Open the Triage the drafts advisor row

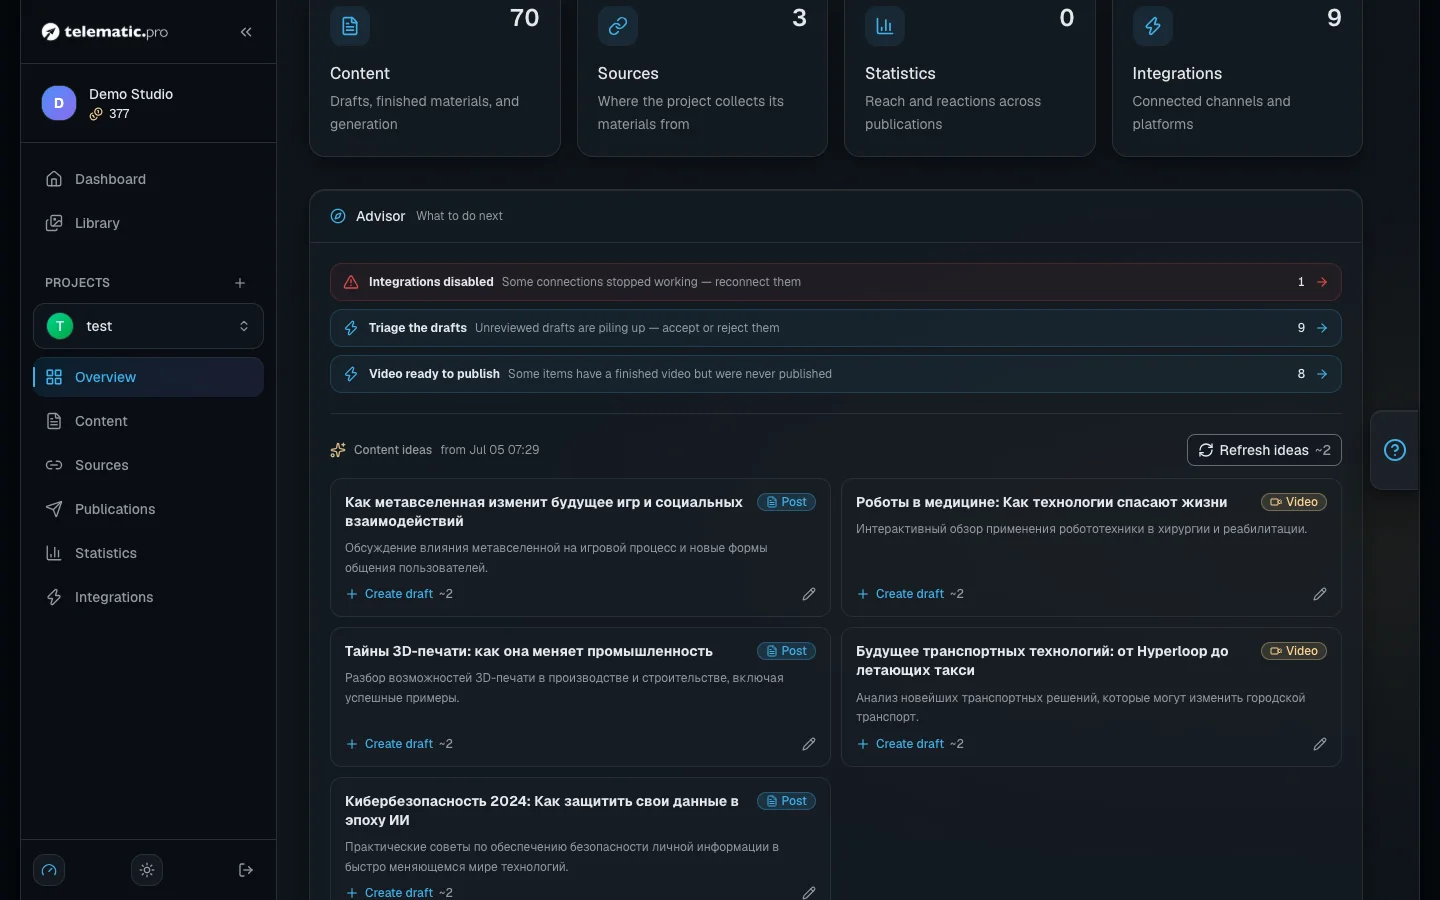836,328
